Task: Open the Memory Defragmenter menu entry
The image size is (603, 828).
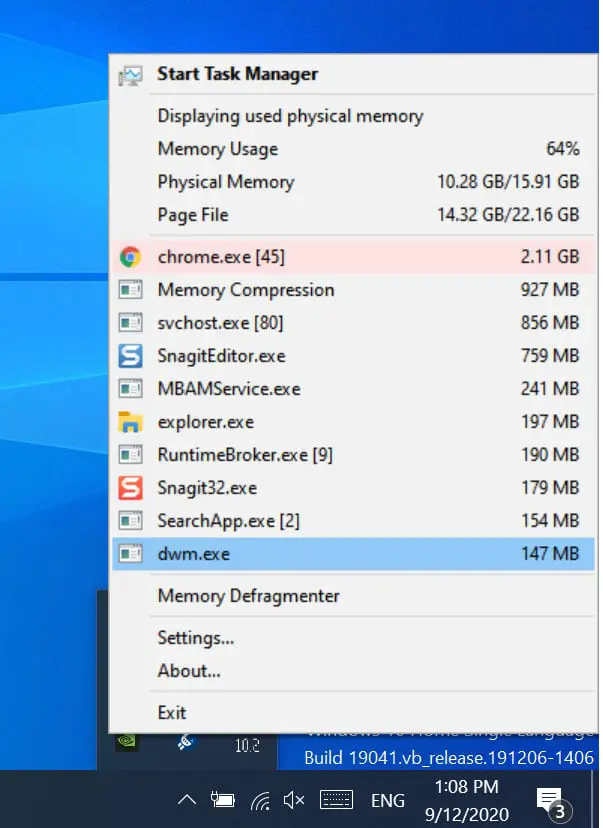Action: (353, 596)
